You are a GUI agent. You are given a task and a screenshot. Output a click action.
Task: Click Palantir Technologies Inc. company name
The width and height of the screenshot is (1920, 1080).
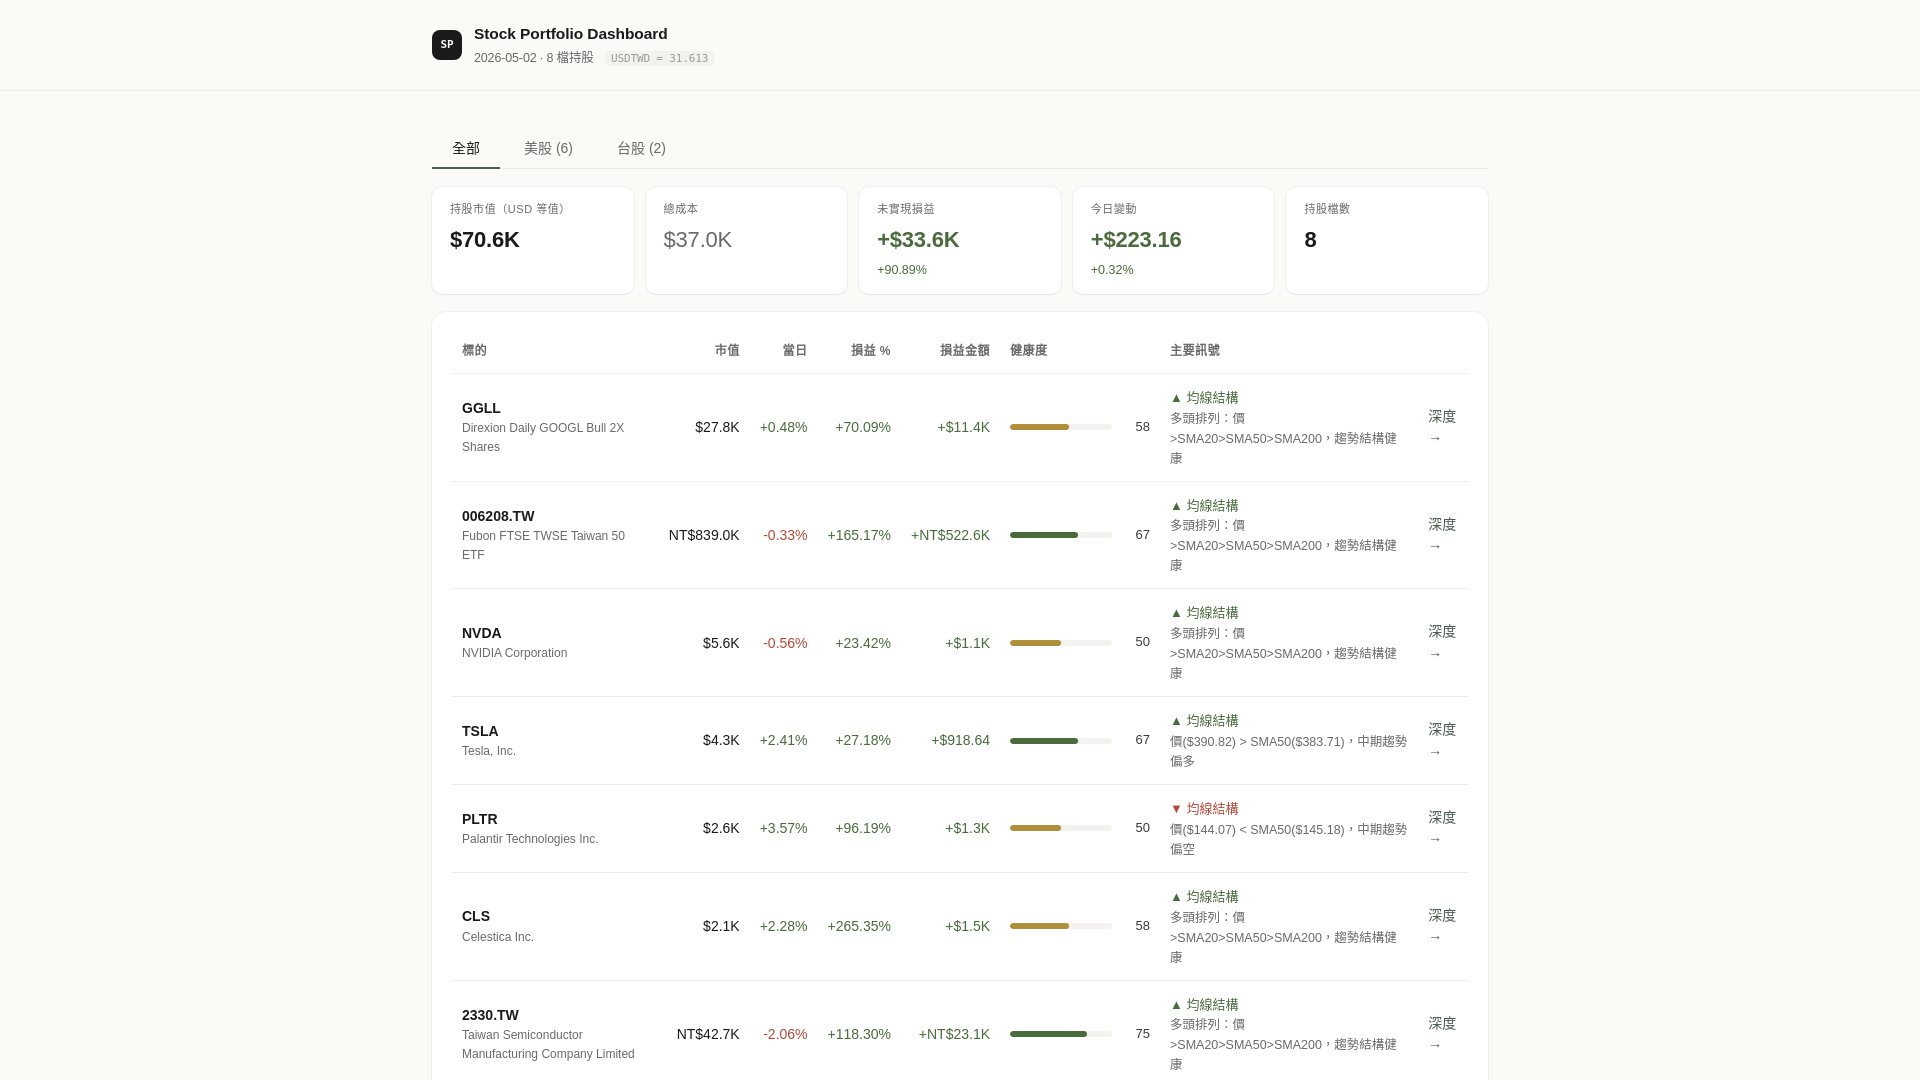[x=530, y=839]
